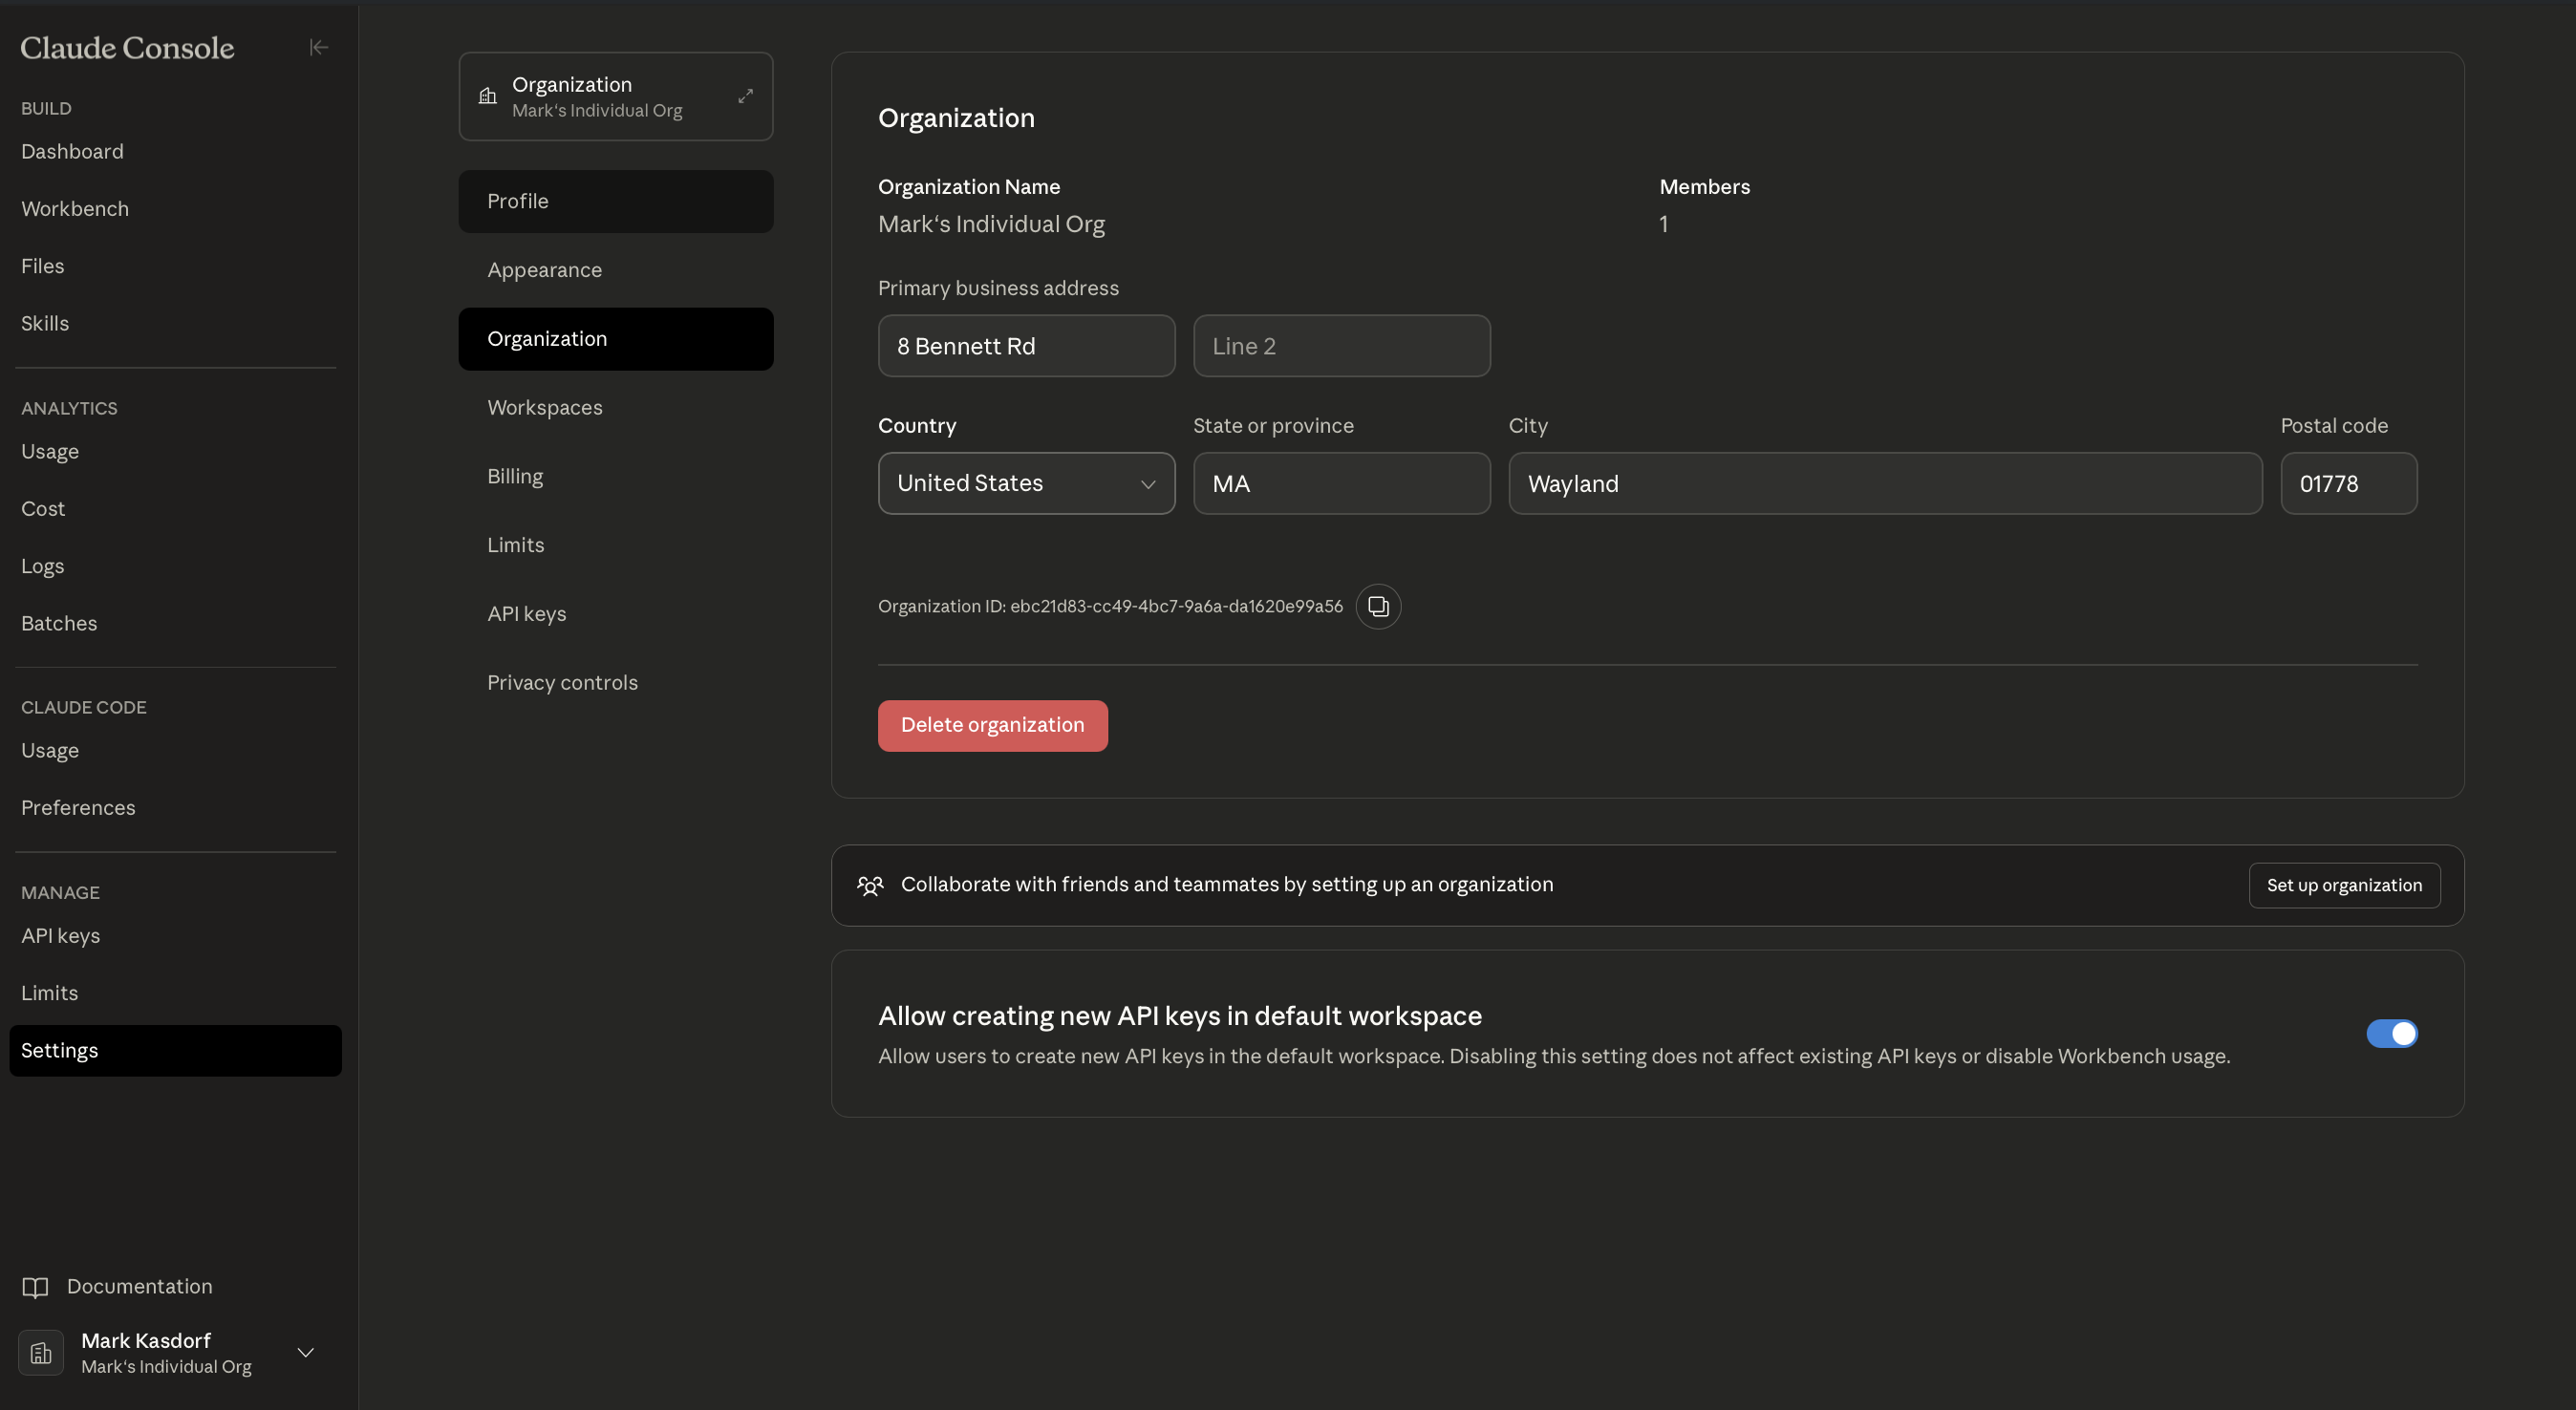Select Workbench in the sidebar

pos(75,209)
